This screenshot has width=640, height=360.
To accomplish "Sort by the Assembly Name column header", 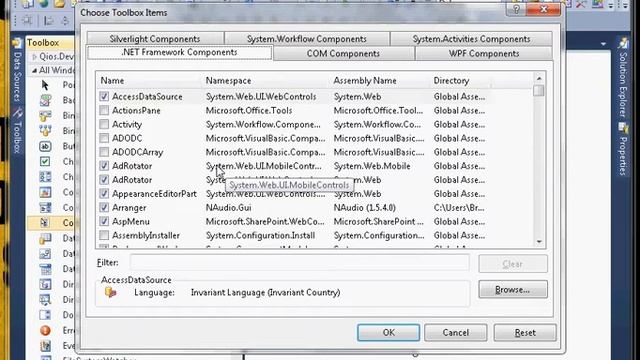I will 380,80.
